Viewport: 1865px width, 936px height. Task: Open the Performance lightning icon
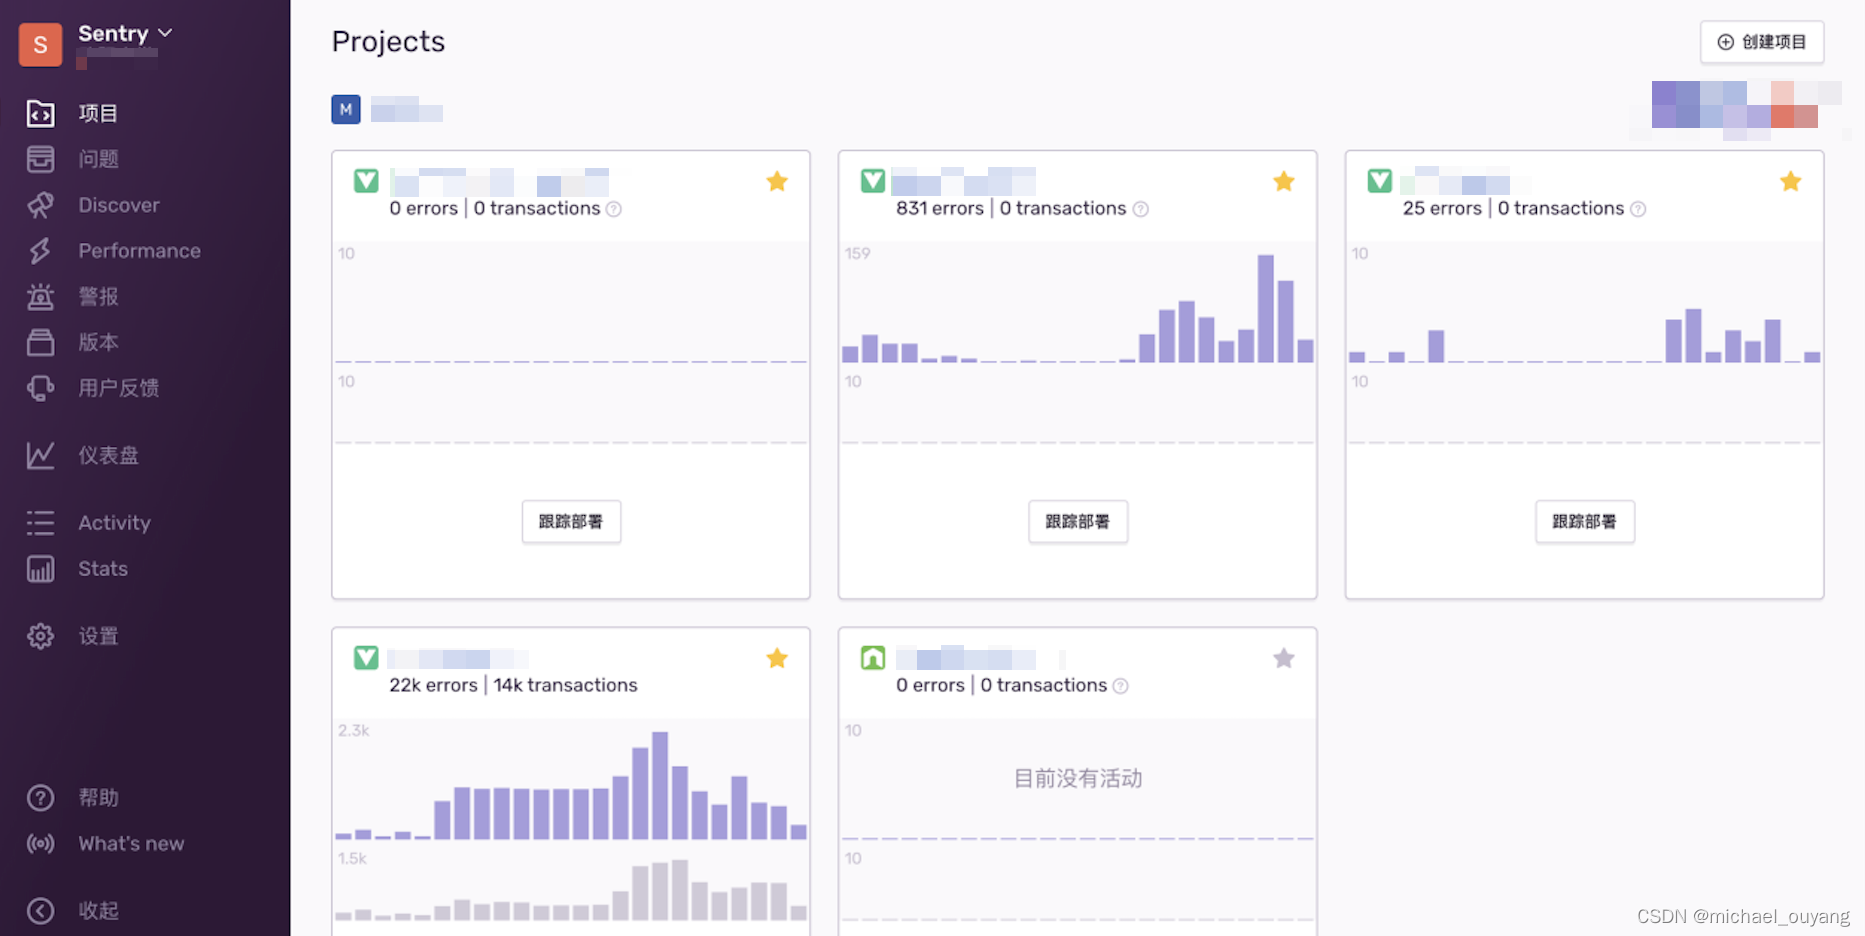(40, 251)
